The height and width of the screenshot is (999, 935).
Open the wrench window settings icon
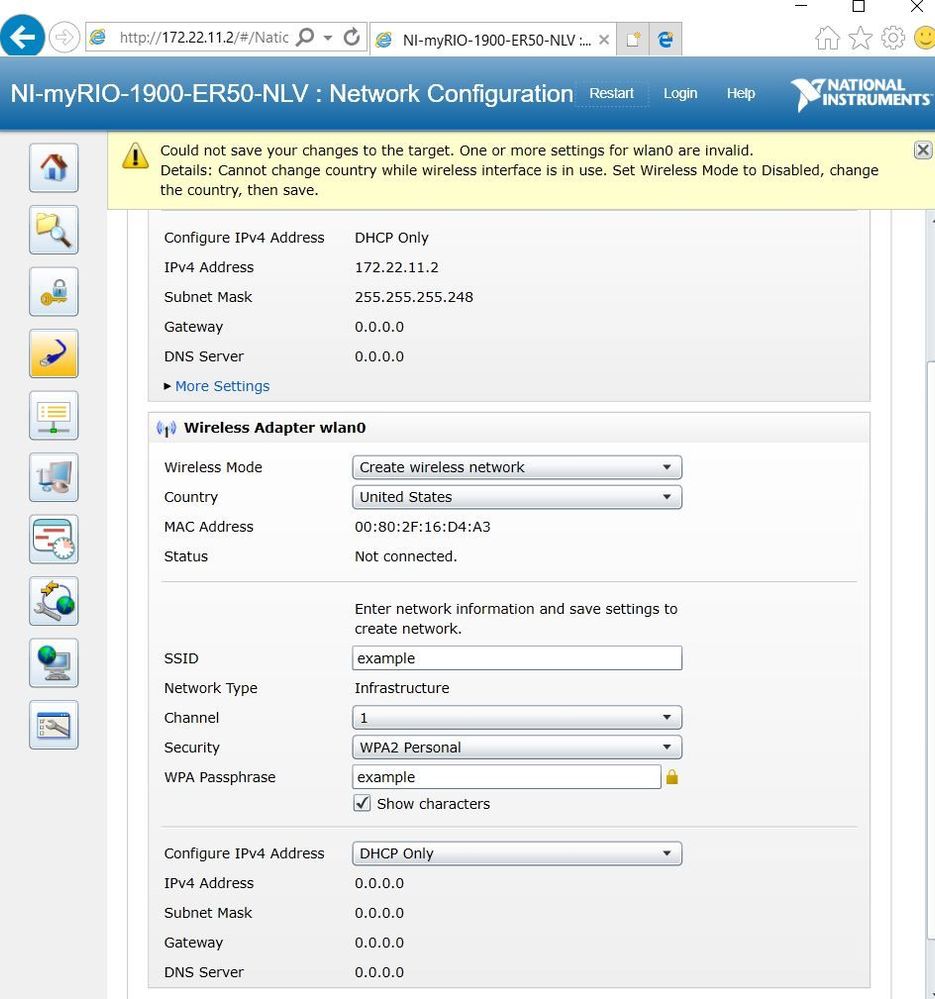click(54, 725)
